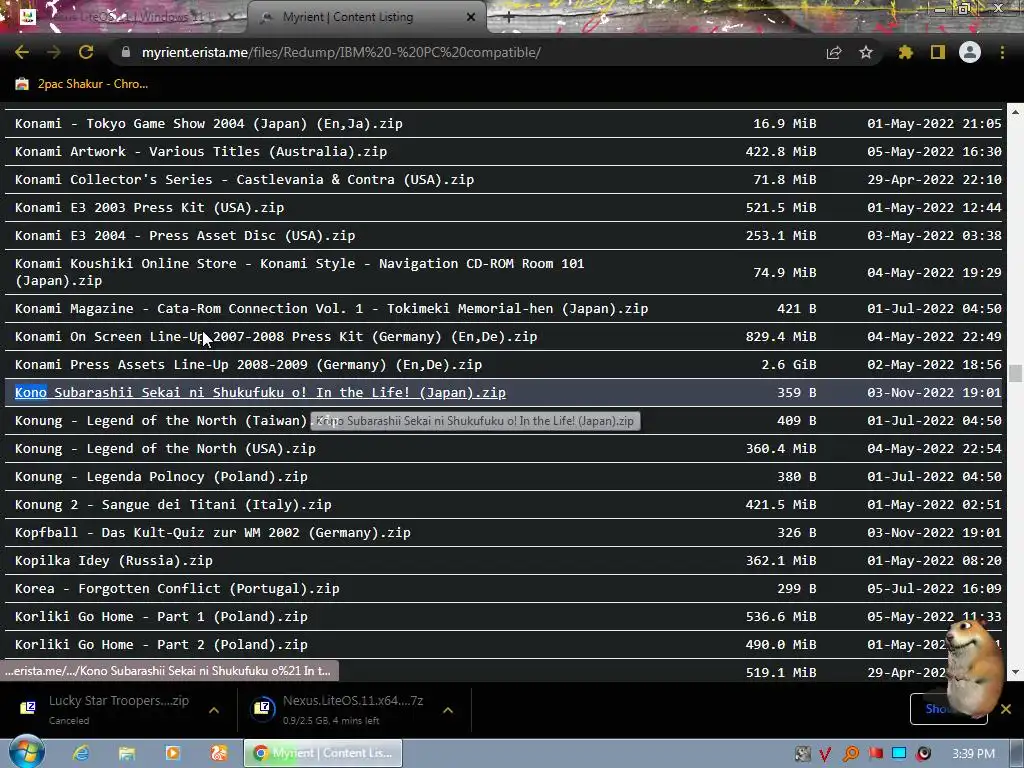Image resolution: width=1024 pixels, height=768 pixels.
Task: Open Konami On Screen Line-Up 2007-2008 zip
Action: coord(276,337)
